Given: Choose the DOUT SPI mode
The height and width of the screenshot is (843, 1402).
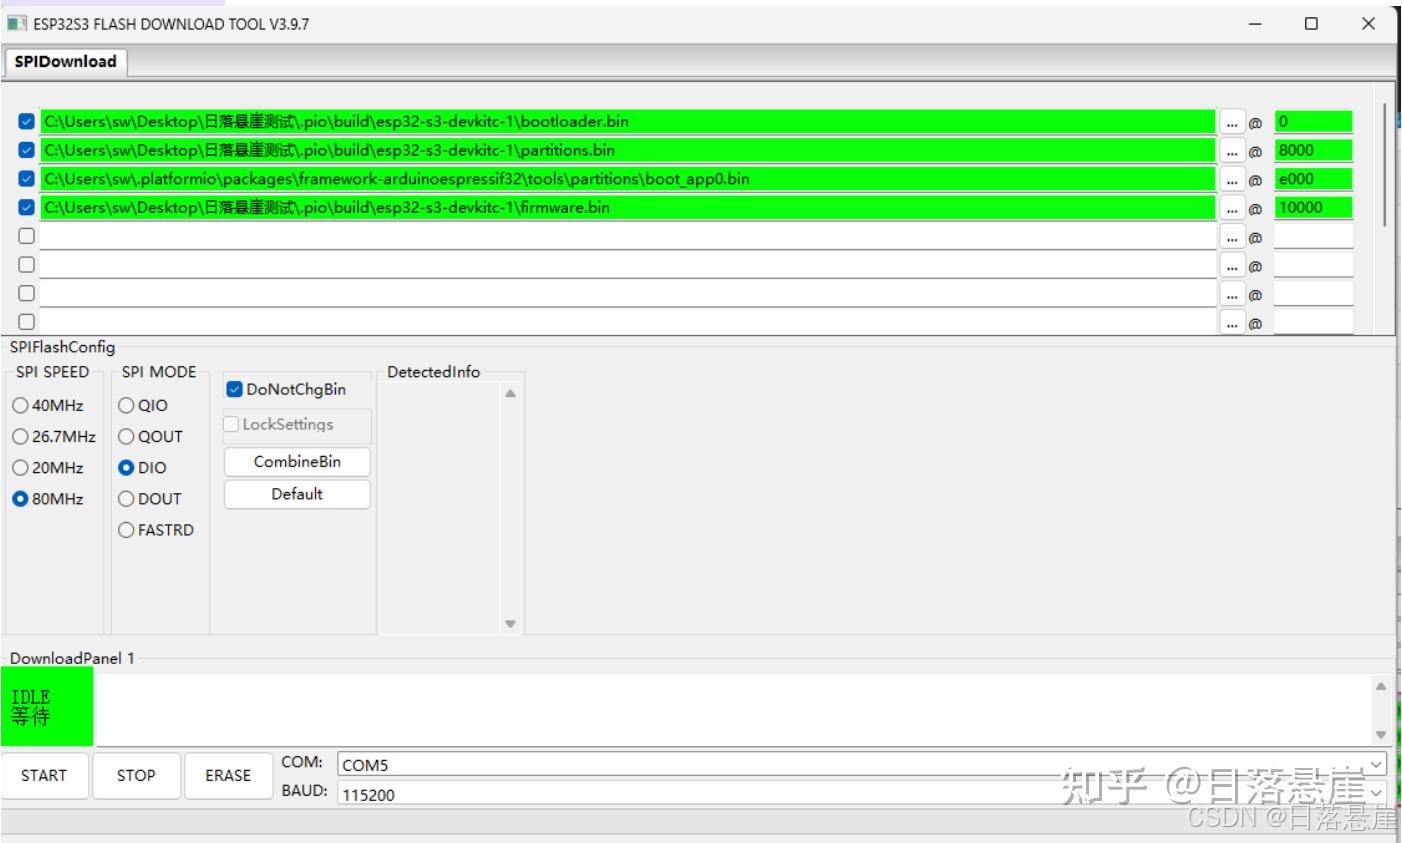Looking at the screenshot, I should click(126, 498).
